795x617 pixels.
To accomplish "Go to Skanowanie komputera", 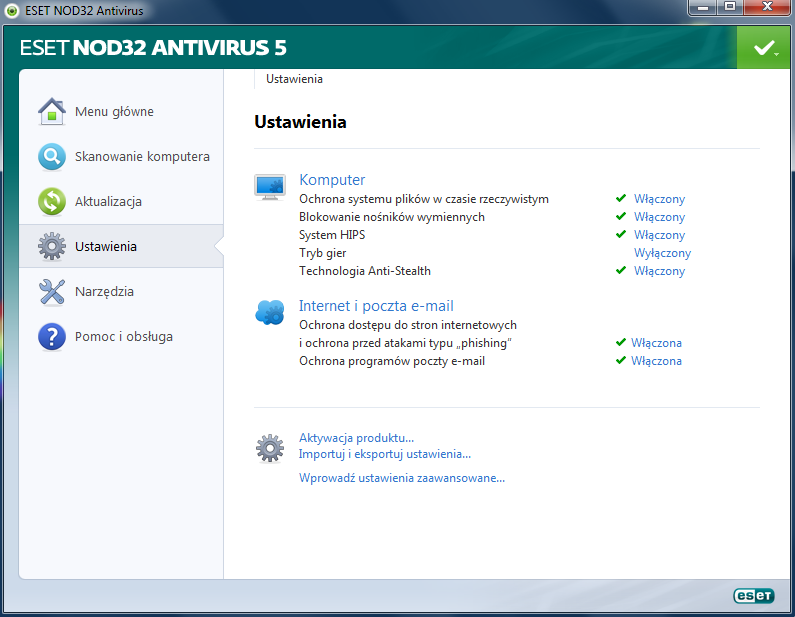I will tap(142, 157).
